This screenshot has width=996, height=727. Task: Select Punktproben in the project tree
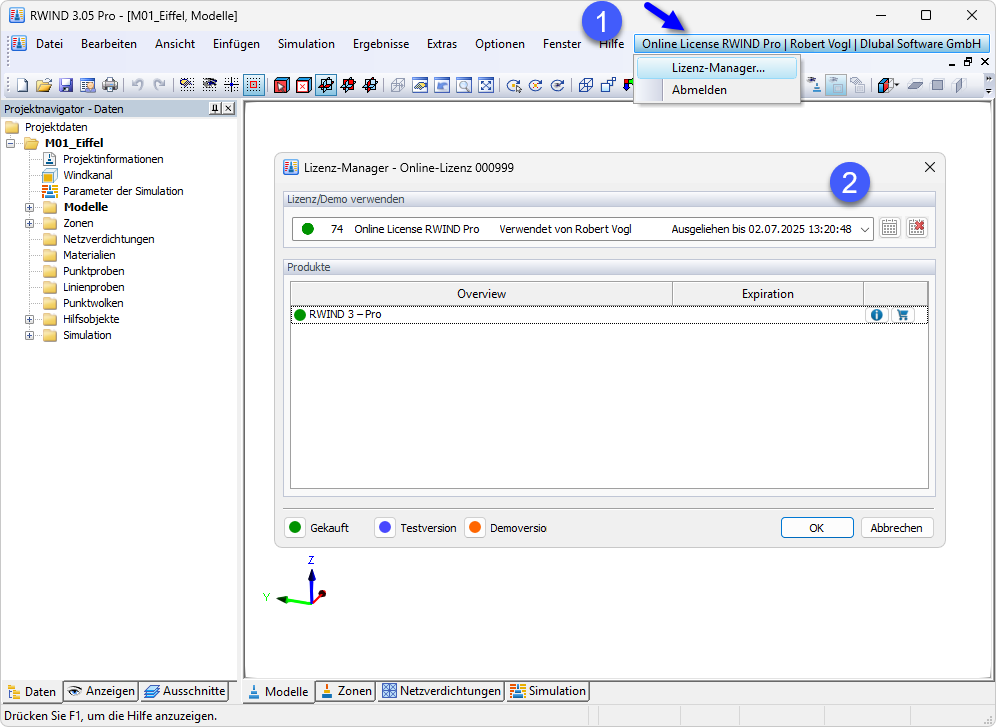[x=93, y=271]
